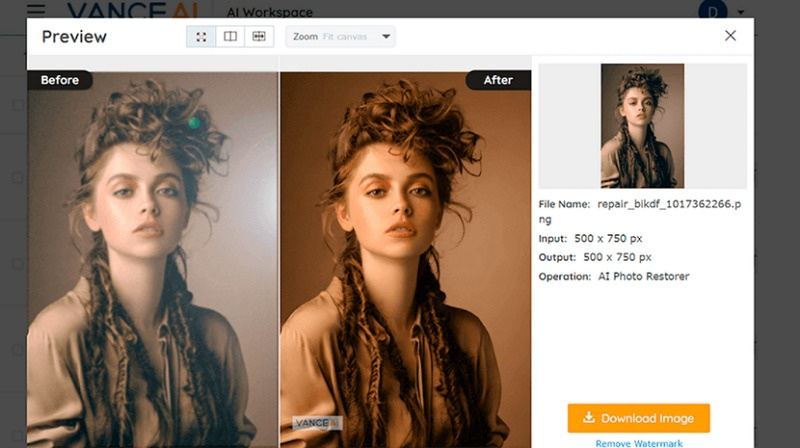The image size is (800, 448).
Task: Click the After label tag
Action: coord(498,80)
